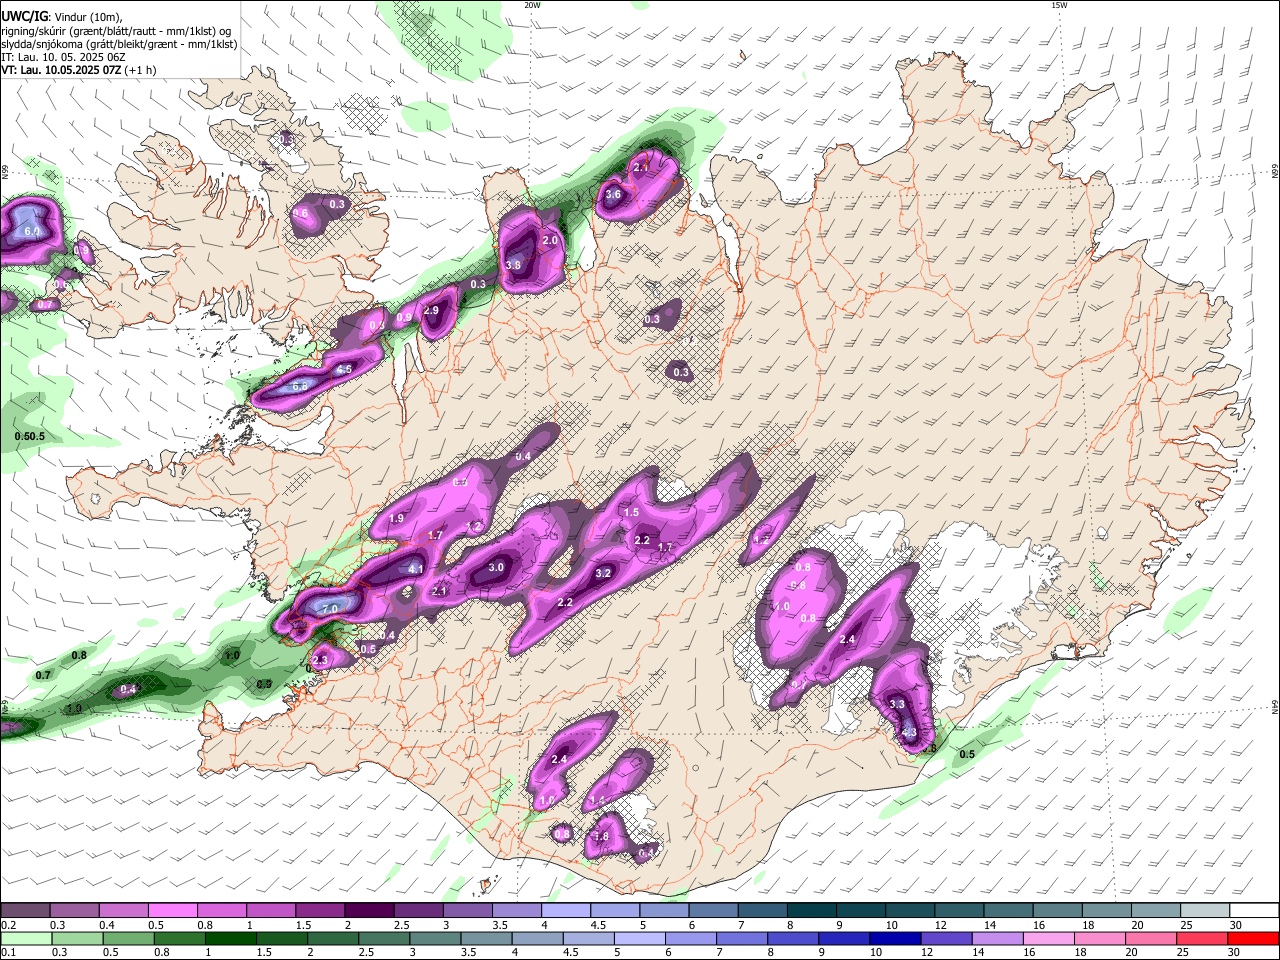Pick the bottom-row dark green swatch labeled 1
1280x960 pixels.
coord(230,938)
